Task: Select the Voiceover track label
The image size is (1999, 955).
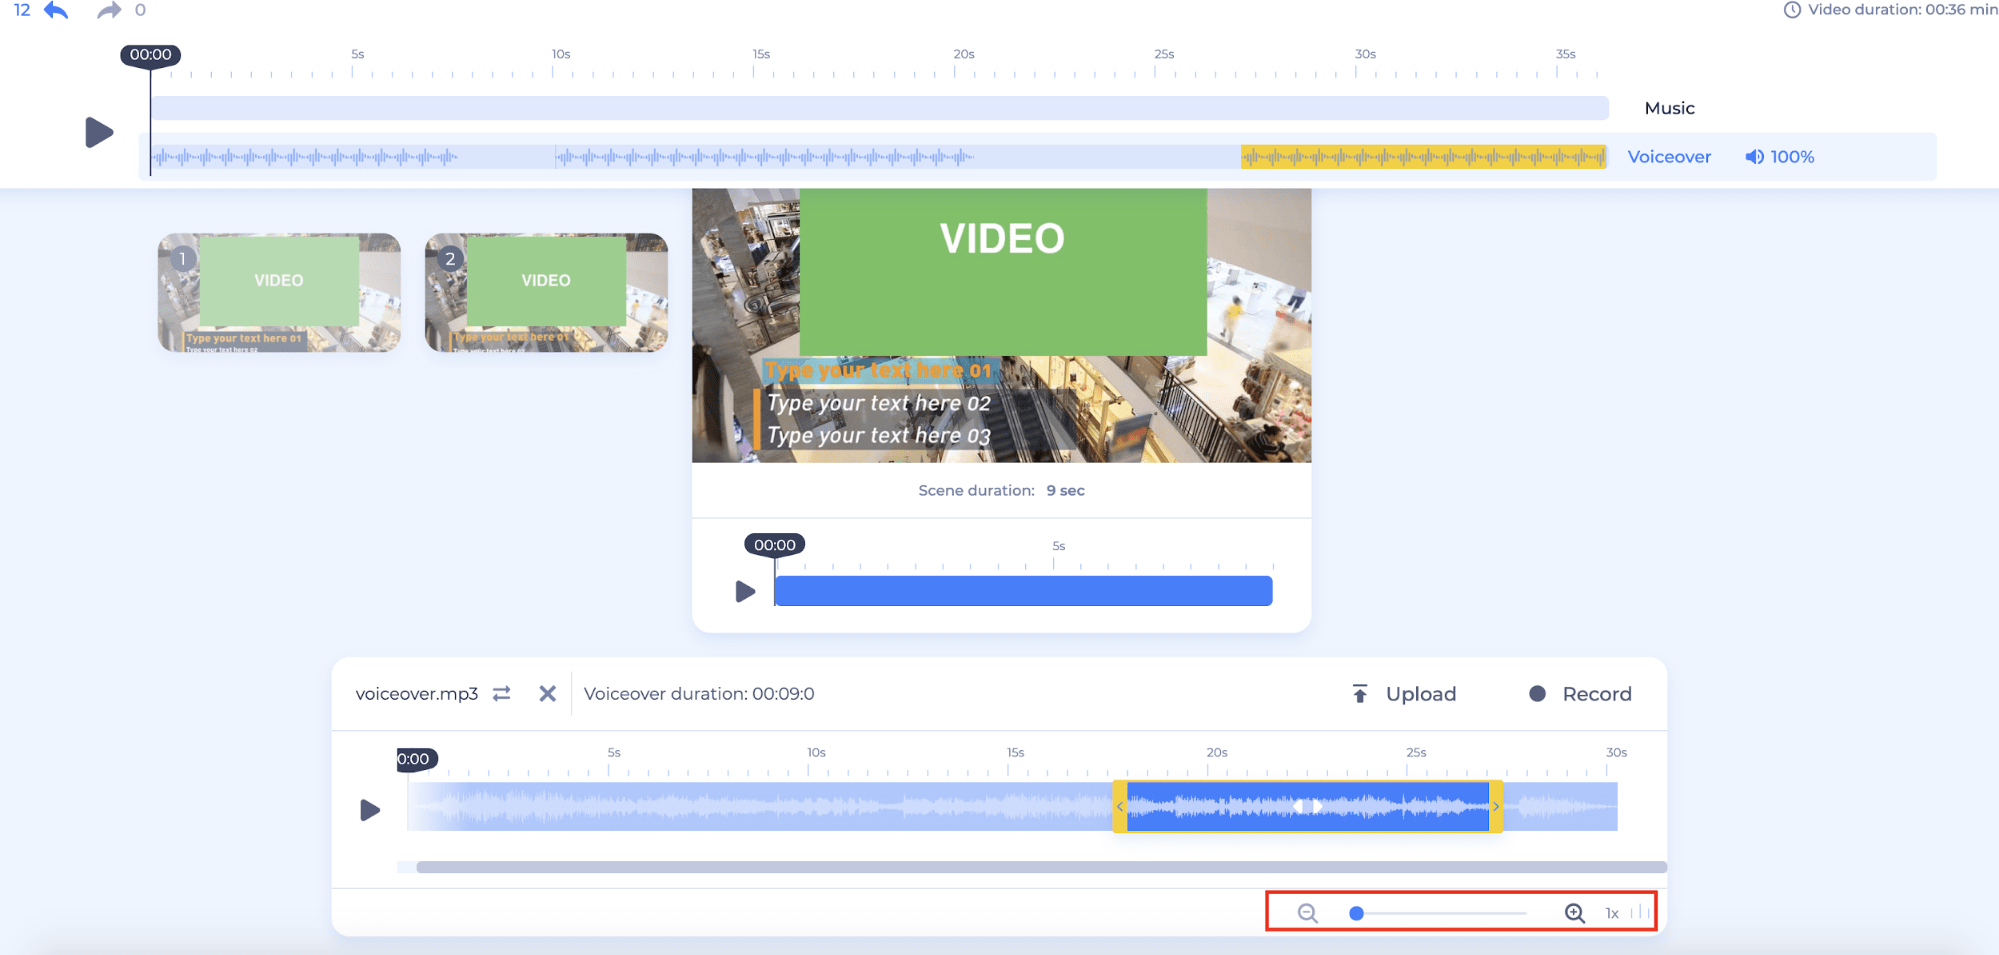Action: pyautogui.click(x=1668, y=157)
